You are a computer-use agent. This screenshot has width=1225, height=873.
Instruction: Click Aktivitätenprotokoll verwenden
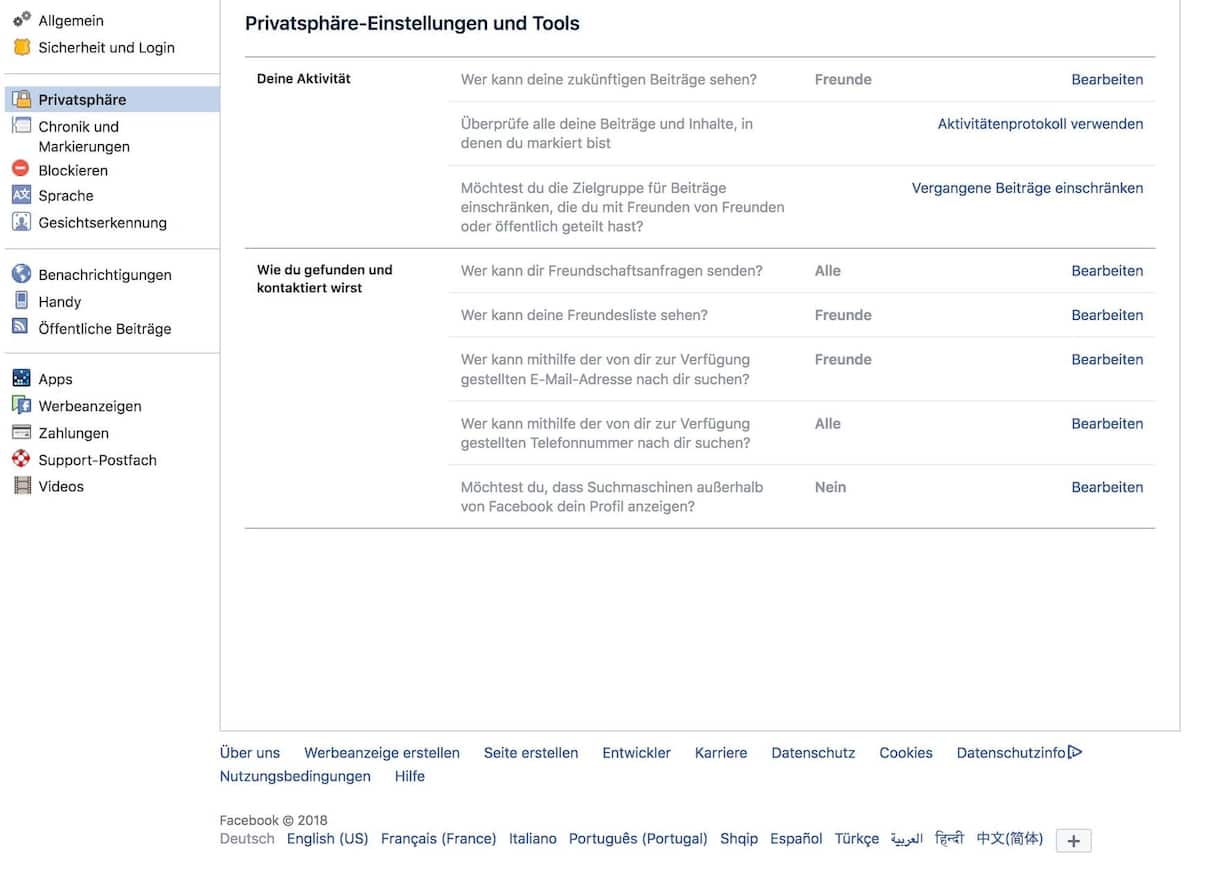click(1040, 123)
